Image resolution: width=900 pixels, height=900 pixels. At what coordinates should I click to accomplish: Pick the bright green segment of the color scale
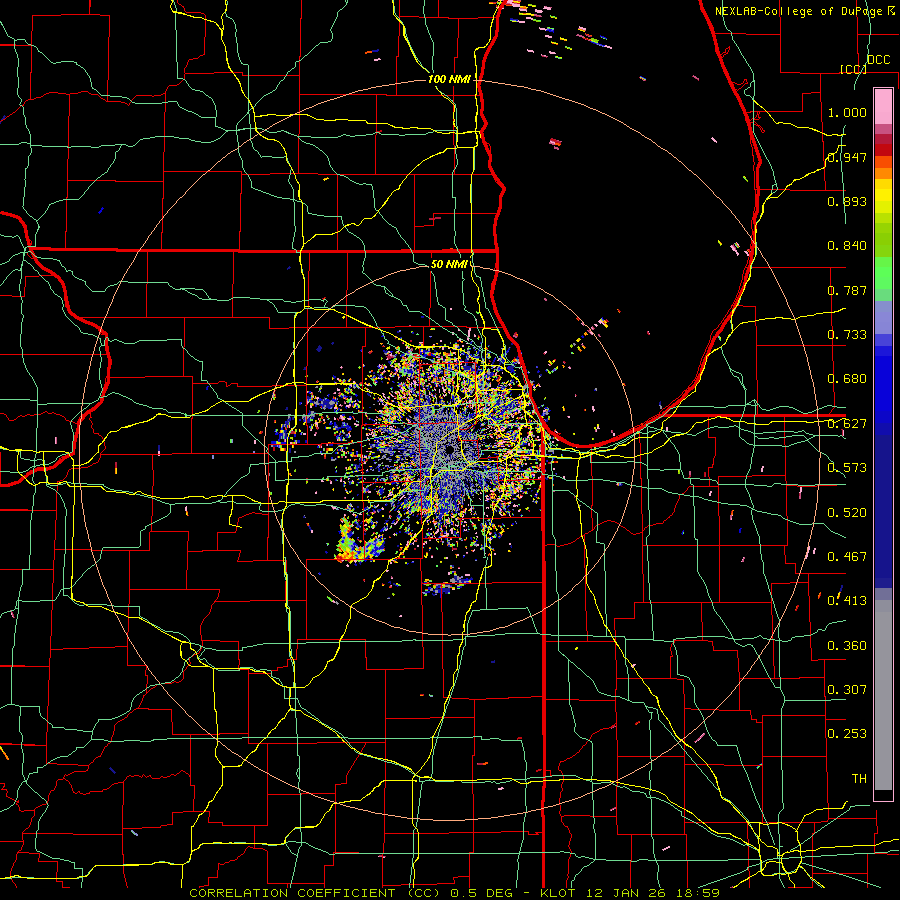coord(883,273)
